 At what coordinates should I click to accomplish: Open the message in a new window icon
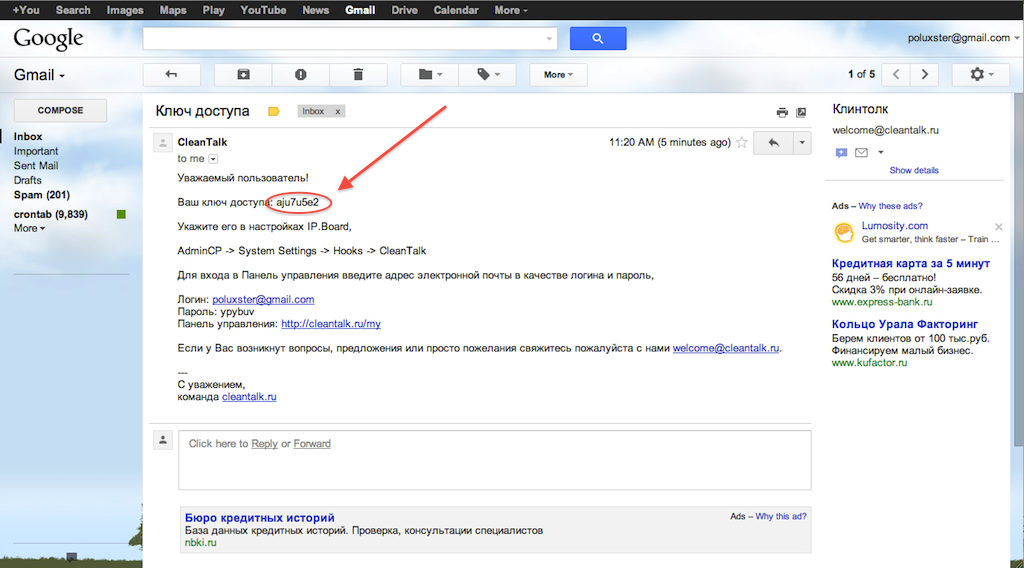(x=801, y=112)
